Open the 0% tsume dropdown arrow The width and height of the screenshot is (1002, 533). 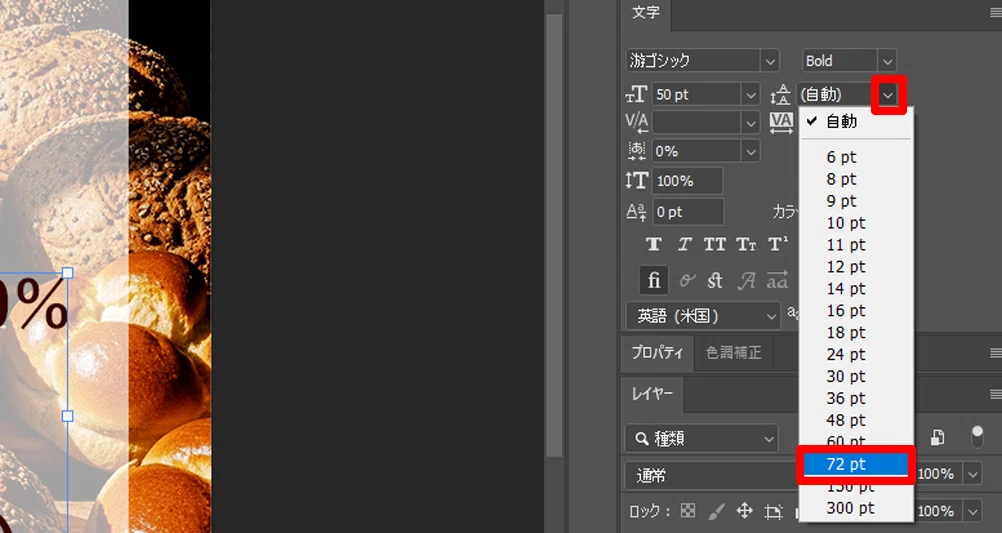point(751,151)
